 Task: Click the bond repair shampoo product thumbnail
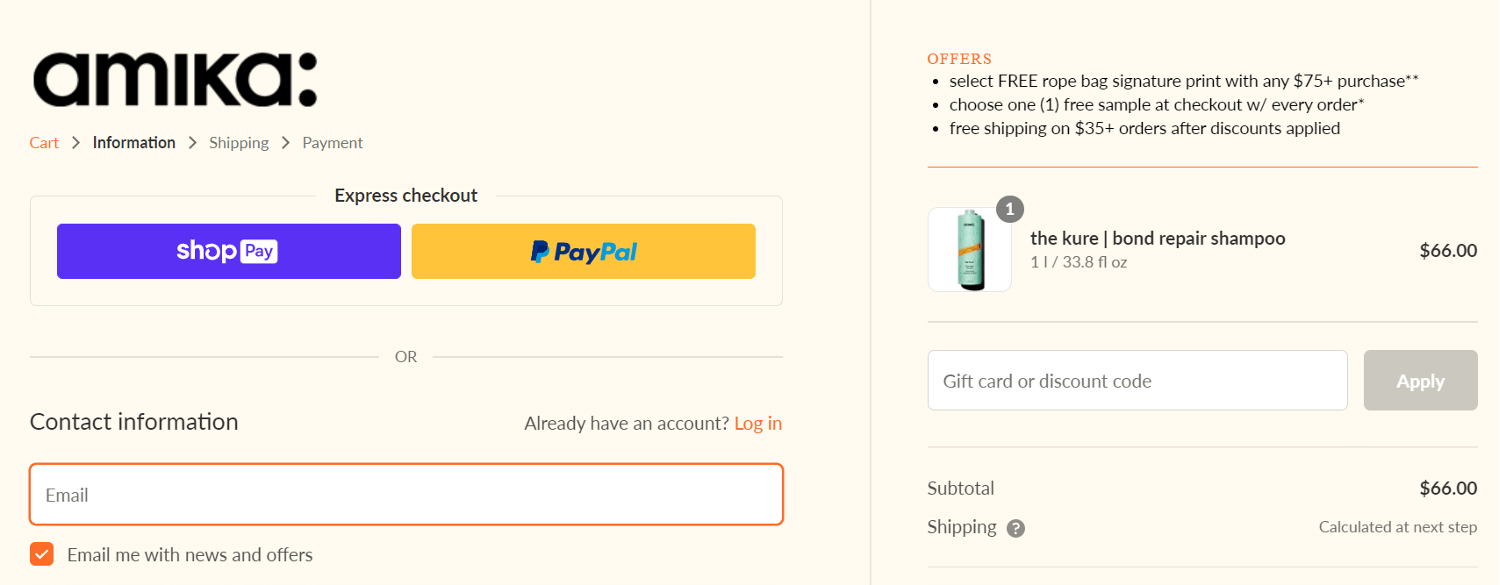pyautogui.click(x=969, y=249)
